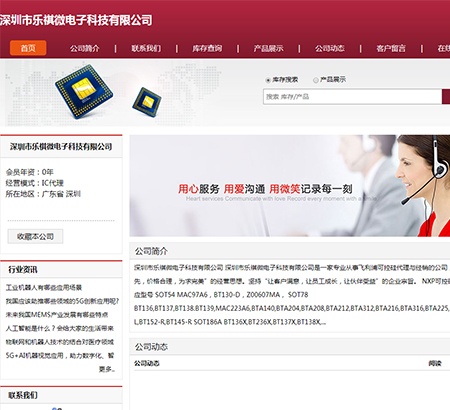Viewport: 450px width, 410px height.
Task: Open 客户留言 in the navigation bar
Action: (x=391, y=49)
